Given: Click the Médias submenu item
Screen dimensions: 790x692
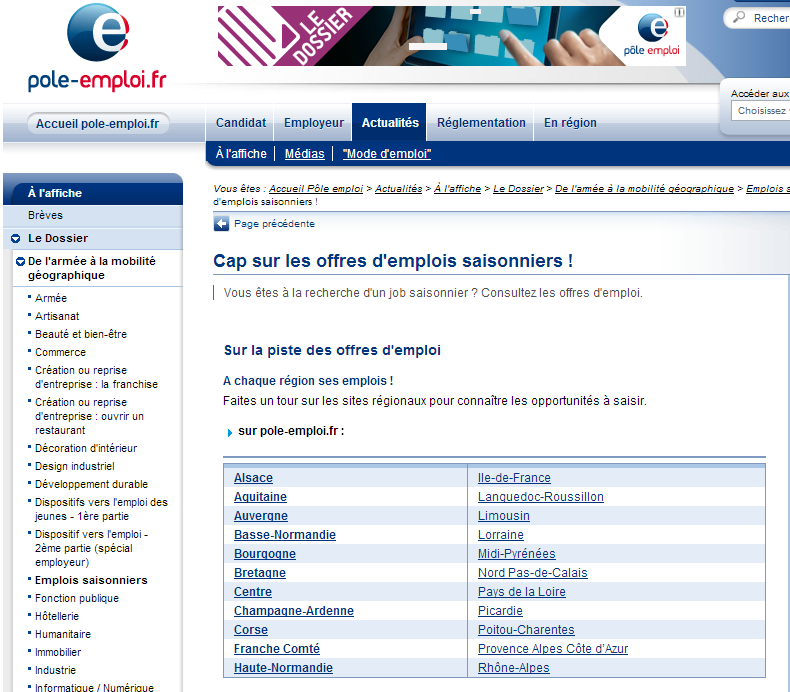Looking at the screenshot, I should (x=304, y=154).
